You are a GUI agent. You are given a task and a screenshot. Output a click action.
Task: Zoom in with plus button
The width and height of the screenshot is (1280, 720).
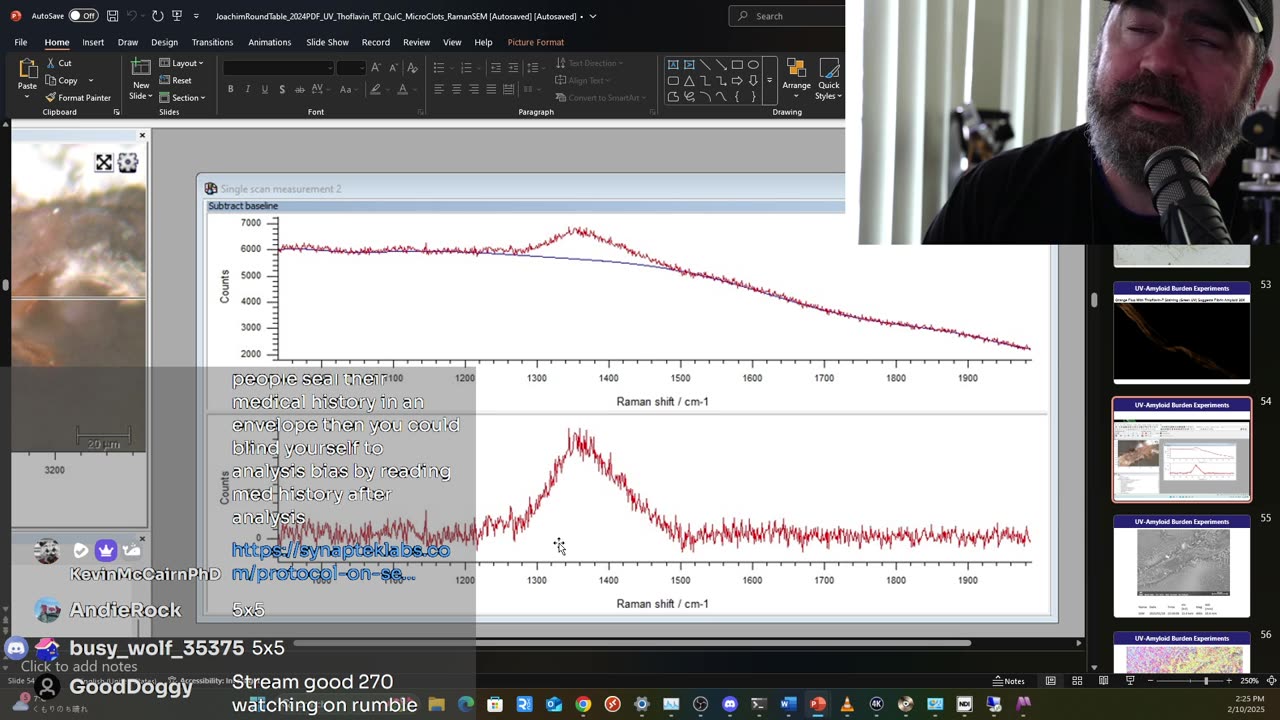pos(1229,681)
